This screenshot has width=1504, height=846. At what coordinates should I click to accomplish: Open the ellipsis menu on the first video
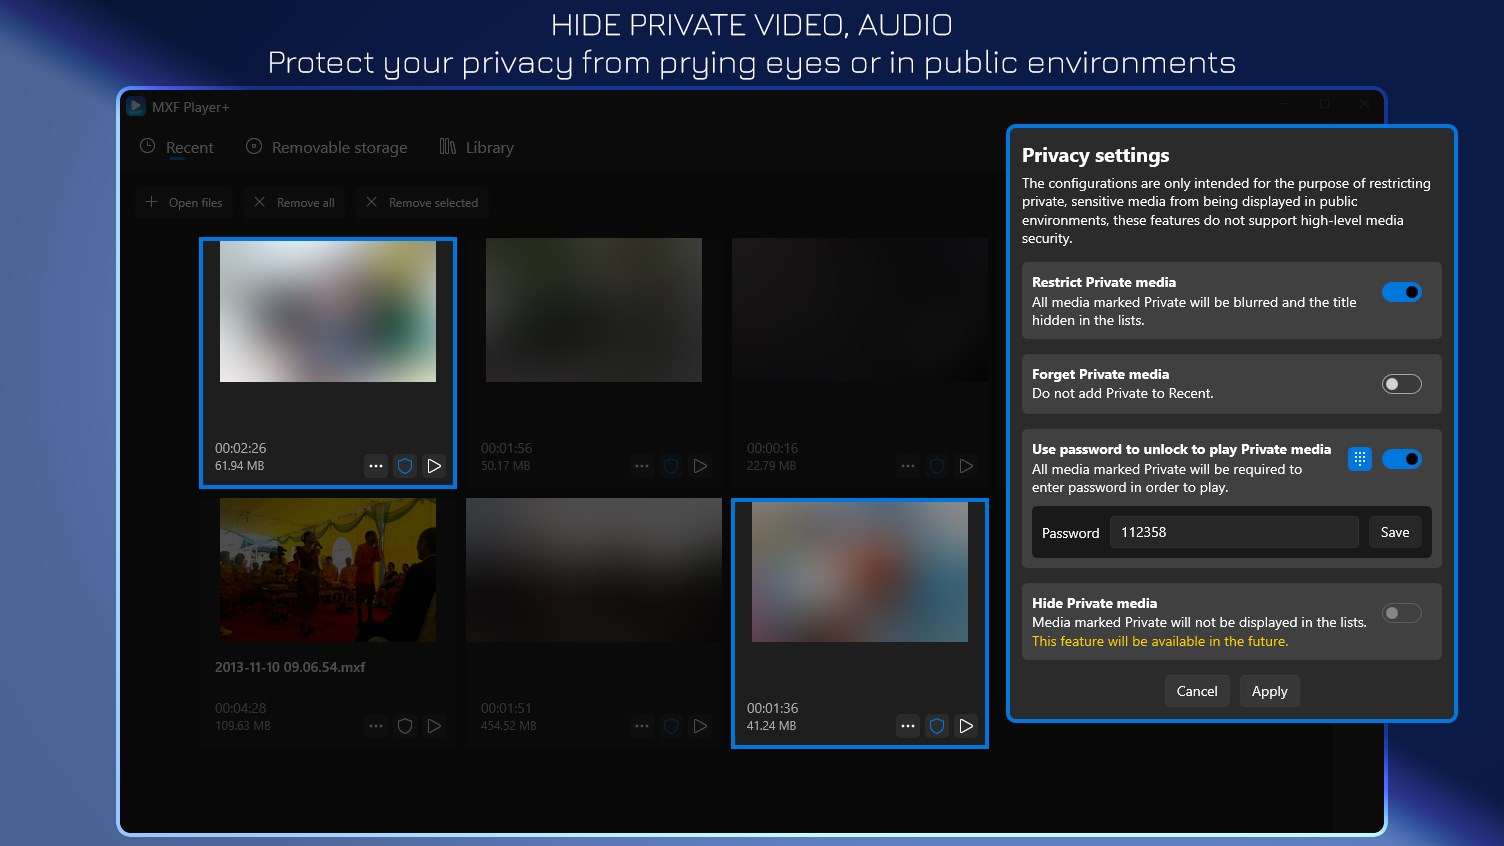[x=375, y=466]
